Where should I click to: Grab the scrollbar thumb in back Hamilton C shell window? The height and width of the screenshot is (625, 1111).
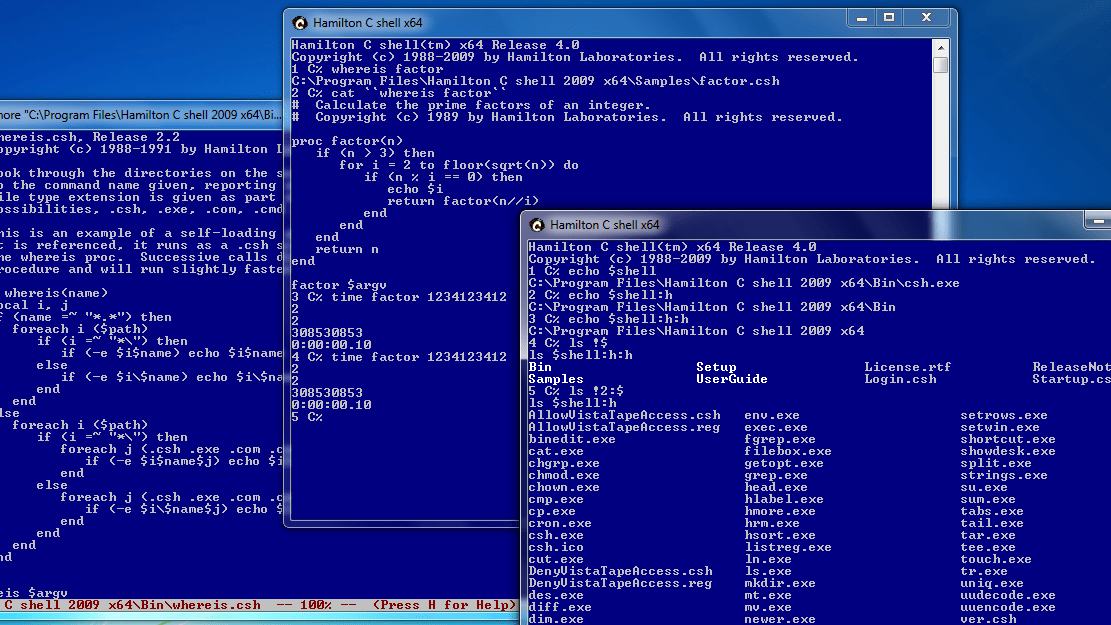point(941,64)
